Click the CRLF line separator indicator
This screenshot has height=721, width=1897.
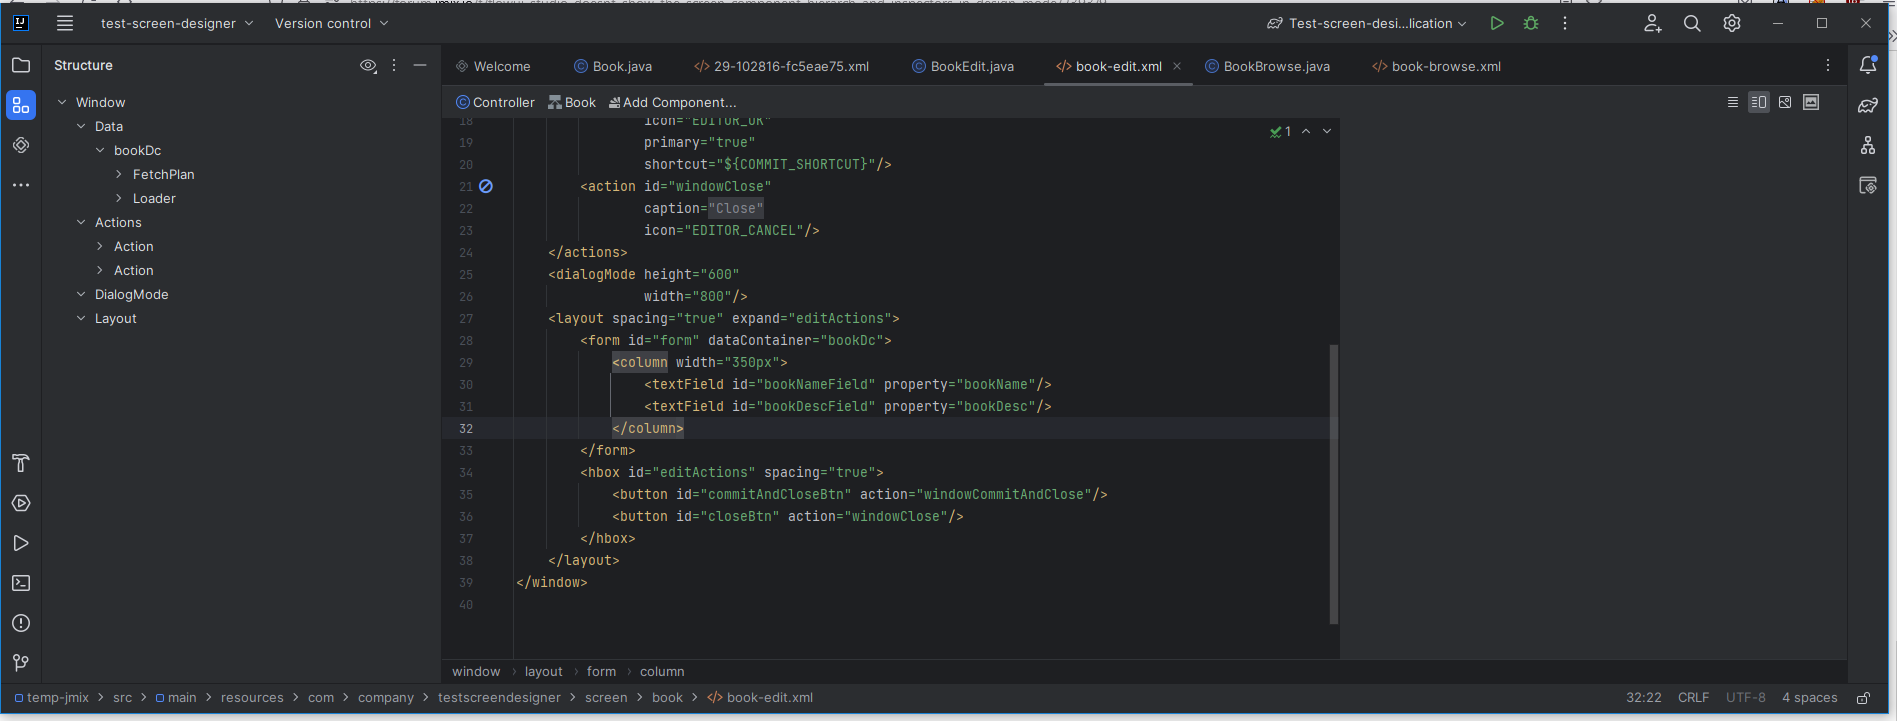1693,698
